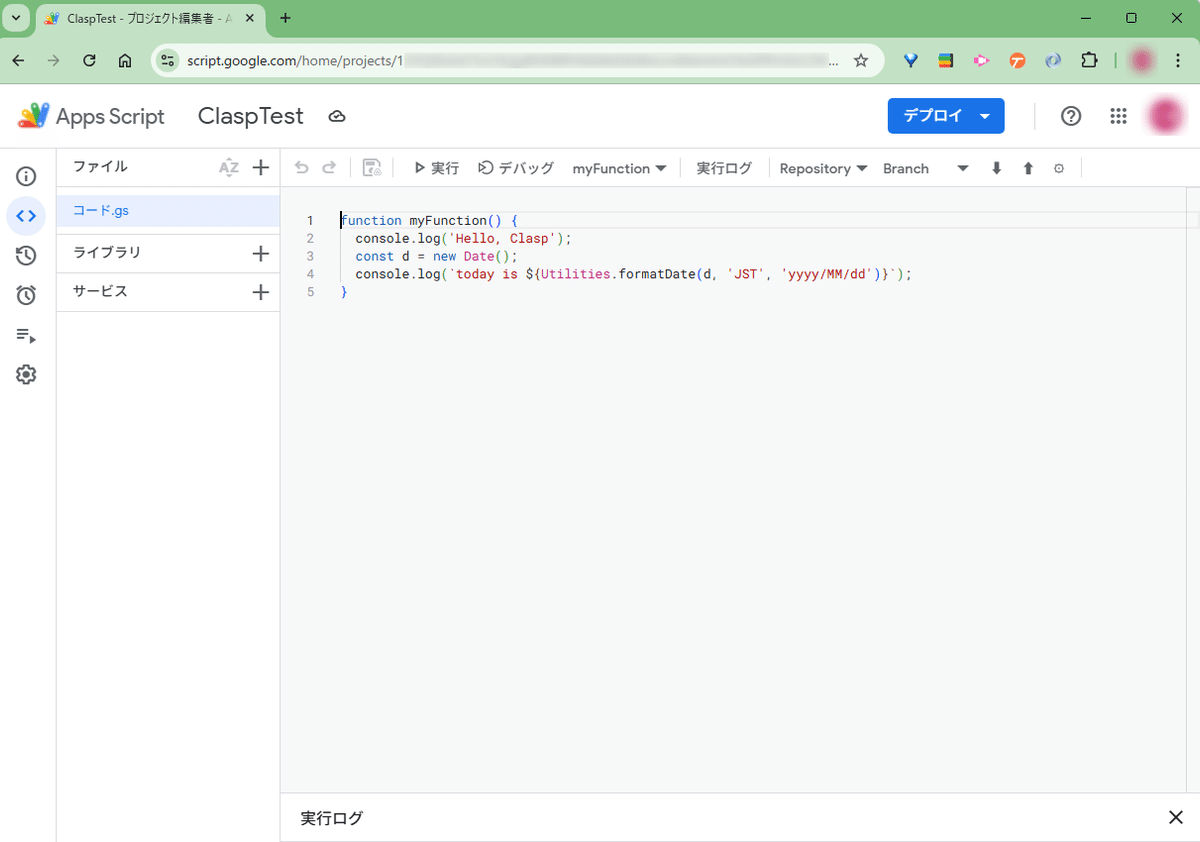The height and width of the screenshot is (842, 1200).
Task: Sort files alphabetically with the AZ icon
Action: 229,167
